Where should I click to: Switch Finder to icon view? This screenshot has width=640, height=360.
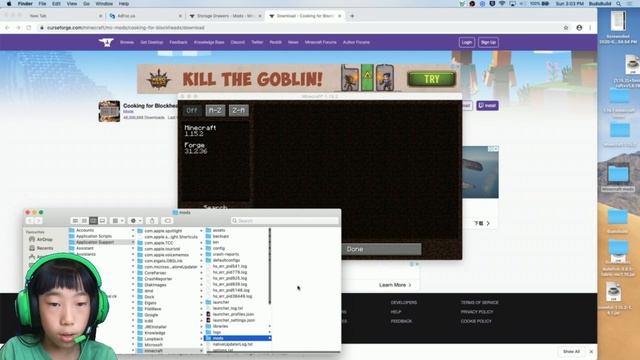75,220
